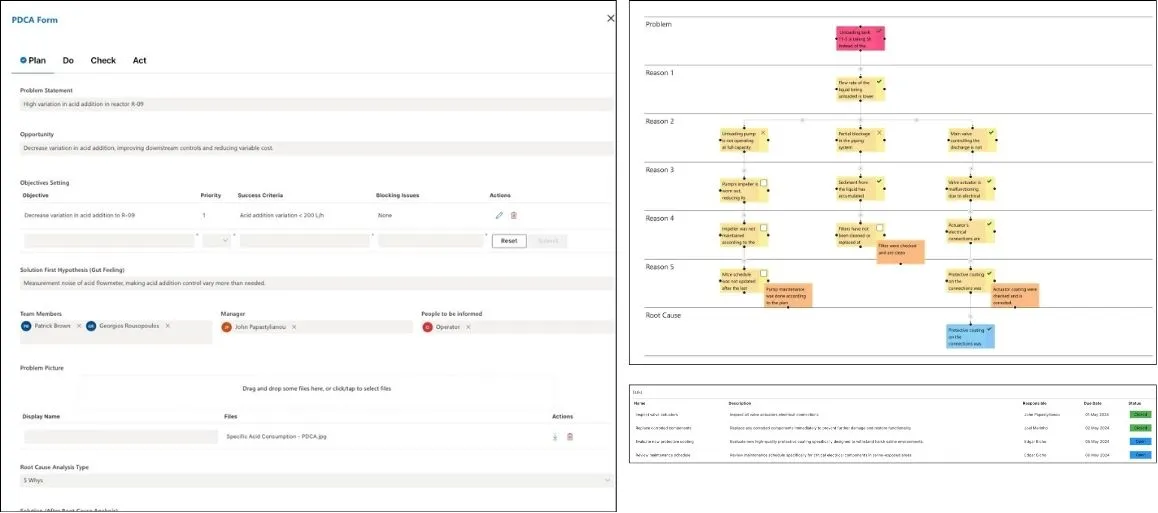Check the box on maintenance 'schedule was not updated' note
1158x513 pixels.
point(764,273)
